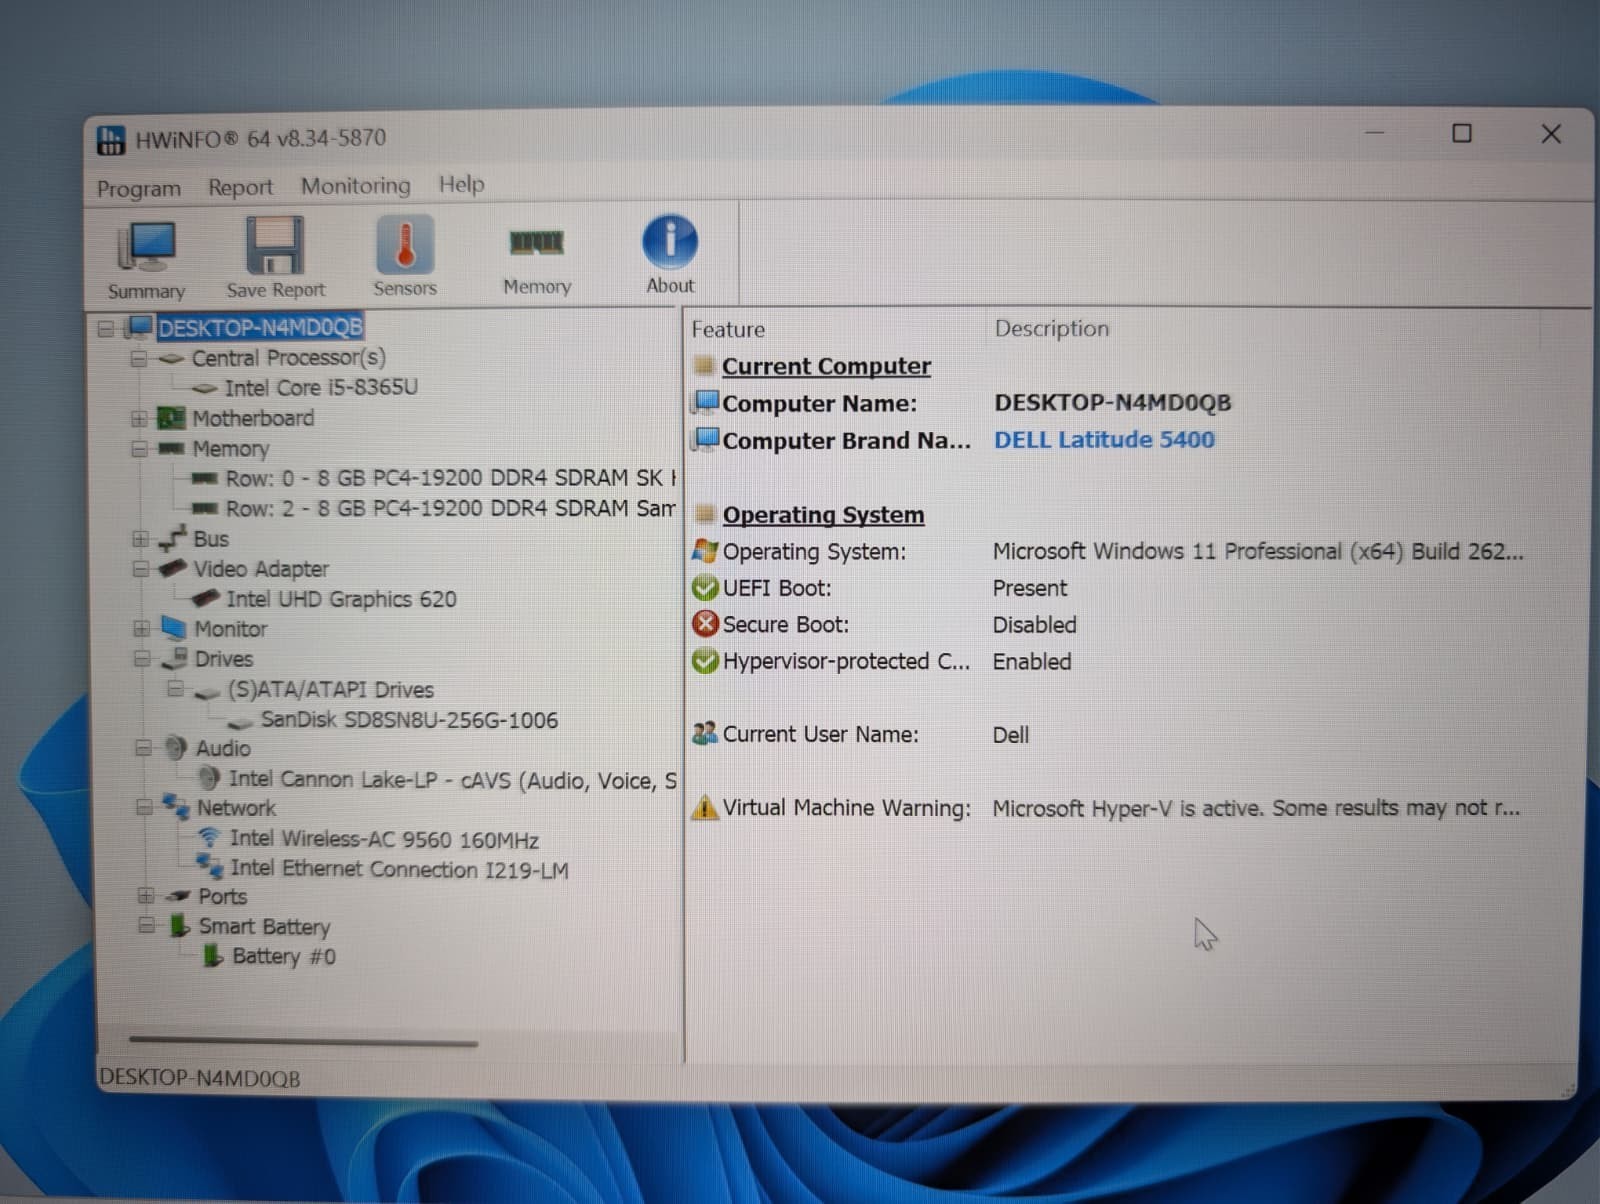Collapse the Audio node

pos(143,748)
